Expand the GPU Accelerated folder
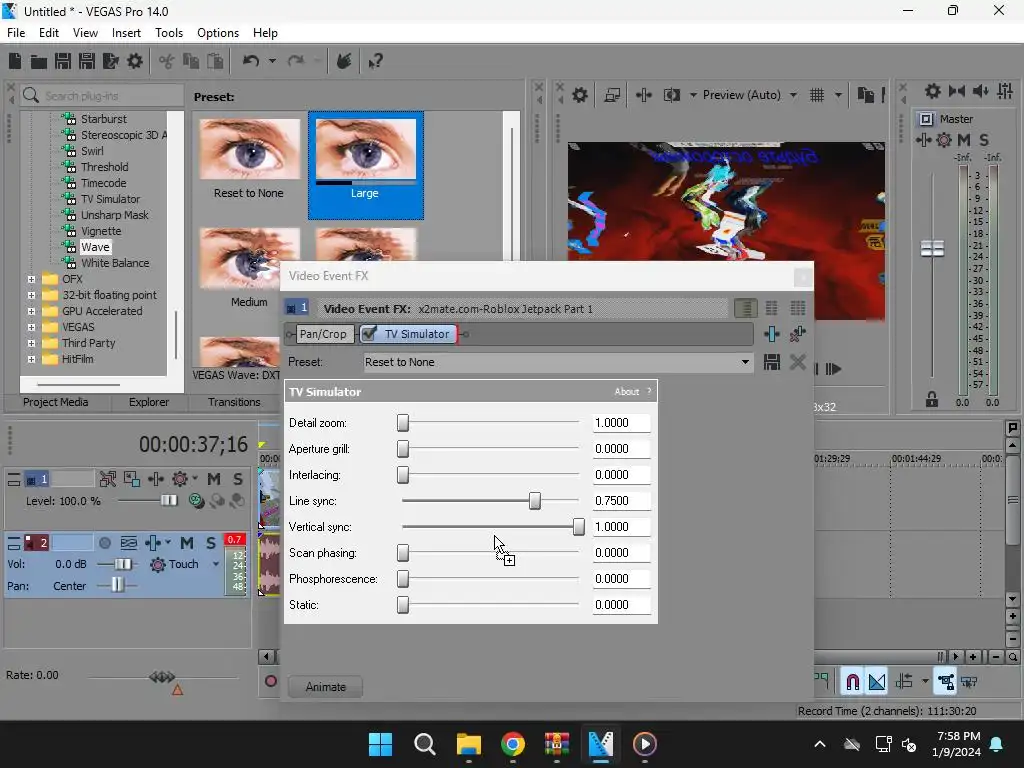The width and height of the screenshot is (1024, 768). (x=31, y=311)
